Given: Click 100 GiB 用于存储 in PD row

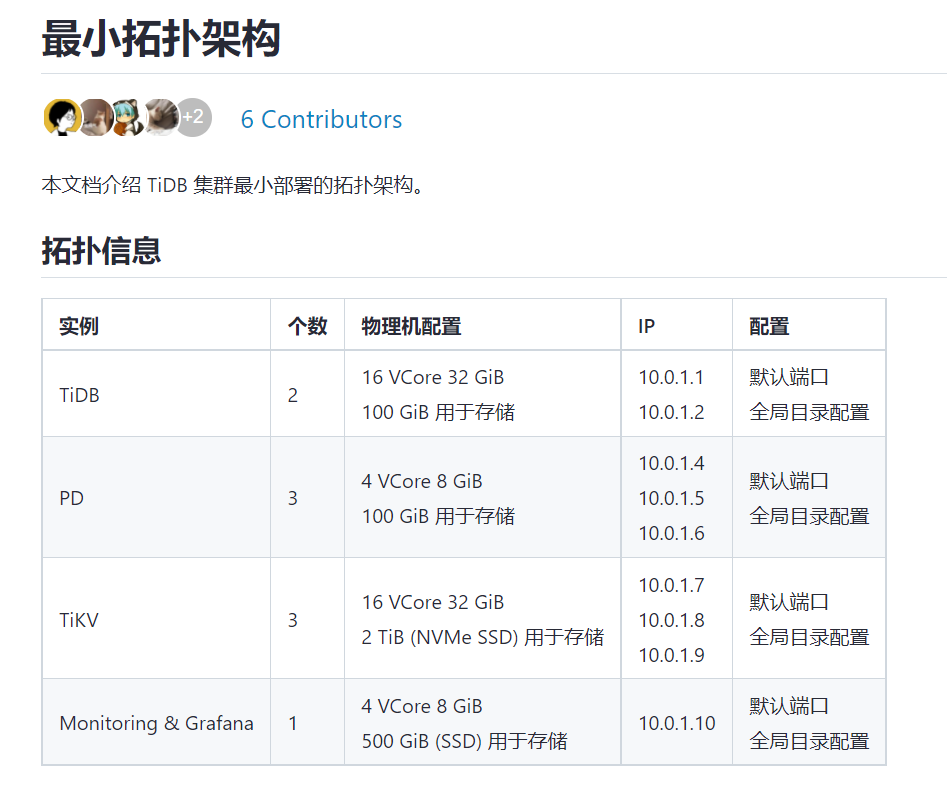Looking at the screenshot, I should tap(438, 516).
